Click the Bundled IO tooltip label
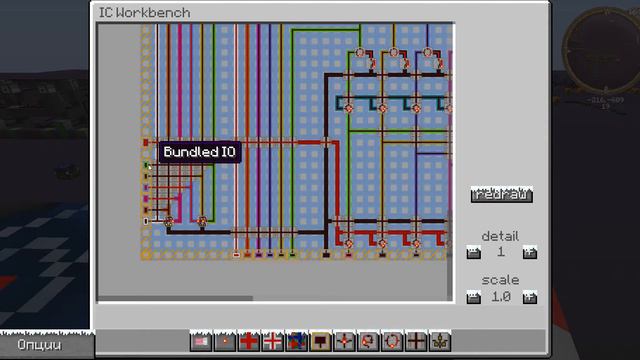The height and width of the screenshot is (360, 640). click(200, 152)
